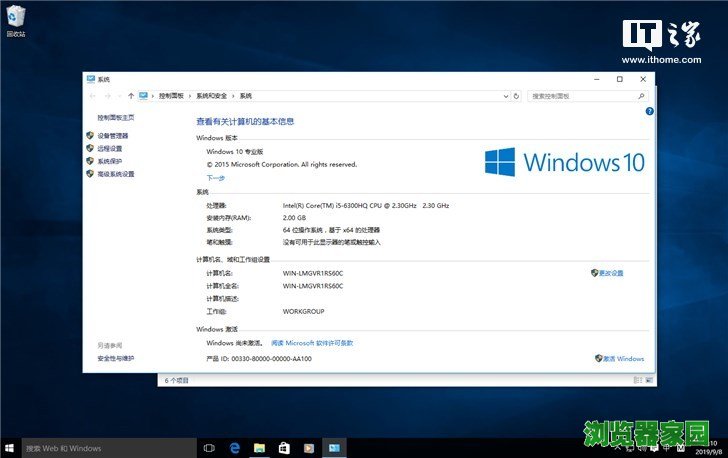This screenshot has width=728, height=458.
Task: Open Task View from the taskbar
Action: click(x=210, y=448)
